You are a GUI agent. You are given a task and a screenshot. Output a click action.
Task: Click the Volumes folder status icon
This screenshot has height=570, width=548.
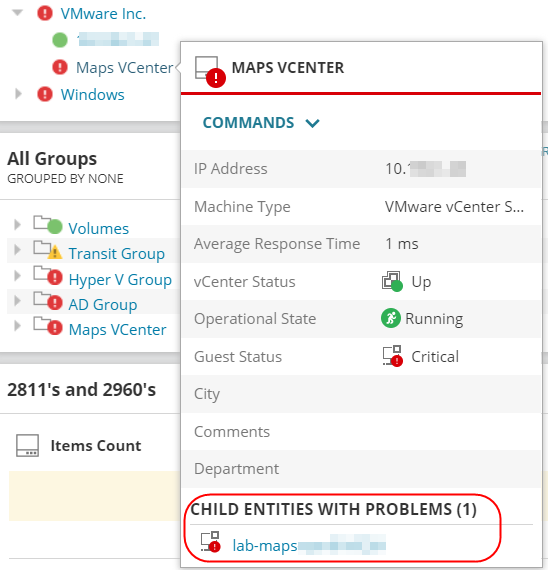pos(48,225)
